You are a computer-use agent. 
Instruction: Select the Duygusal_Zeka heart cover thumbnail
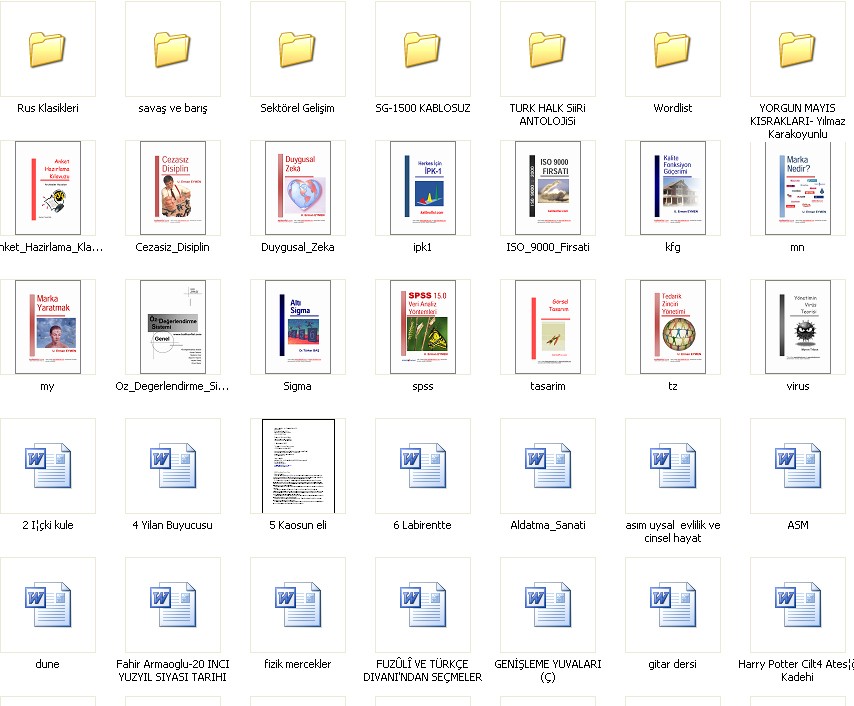[298, 188]
